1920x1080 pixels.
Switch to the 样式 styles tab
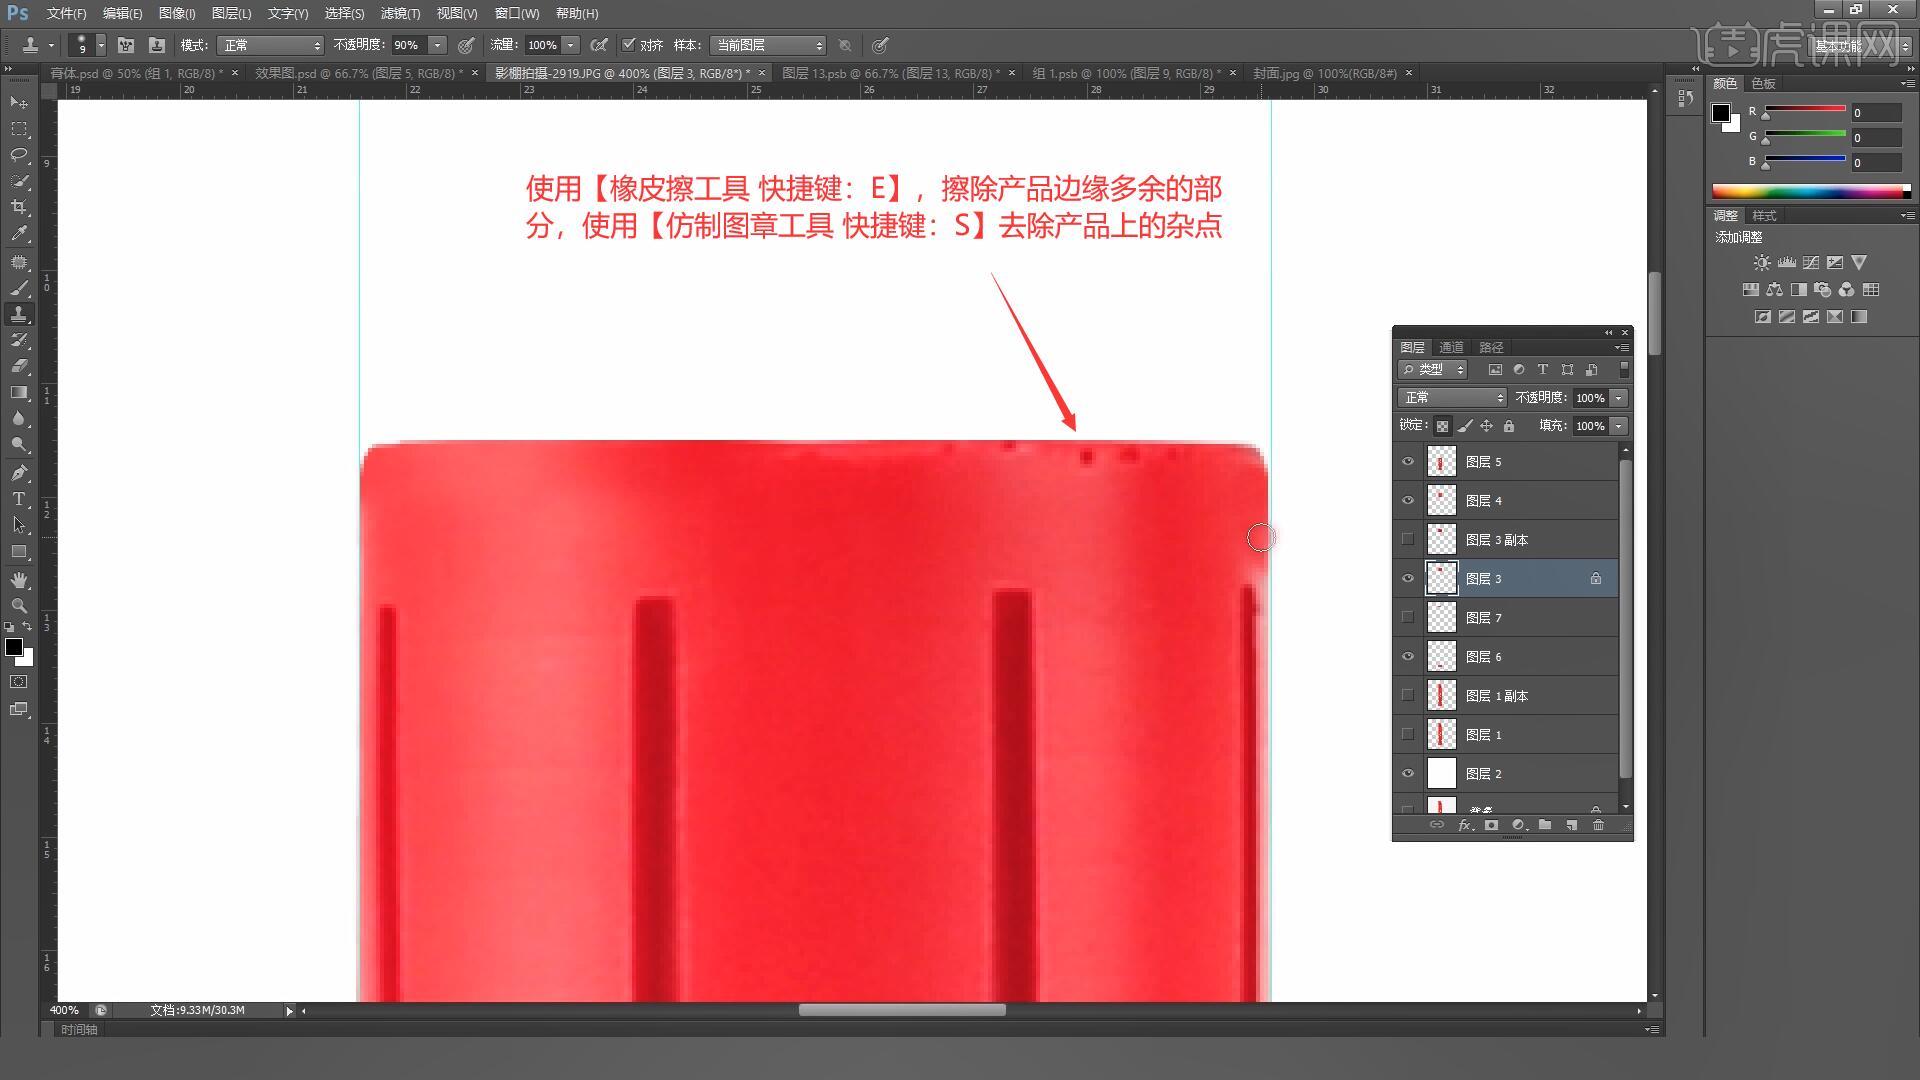[1764, 215]
